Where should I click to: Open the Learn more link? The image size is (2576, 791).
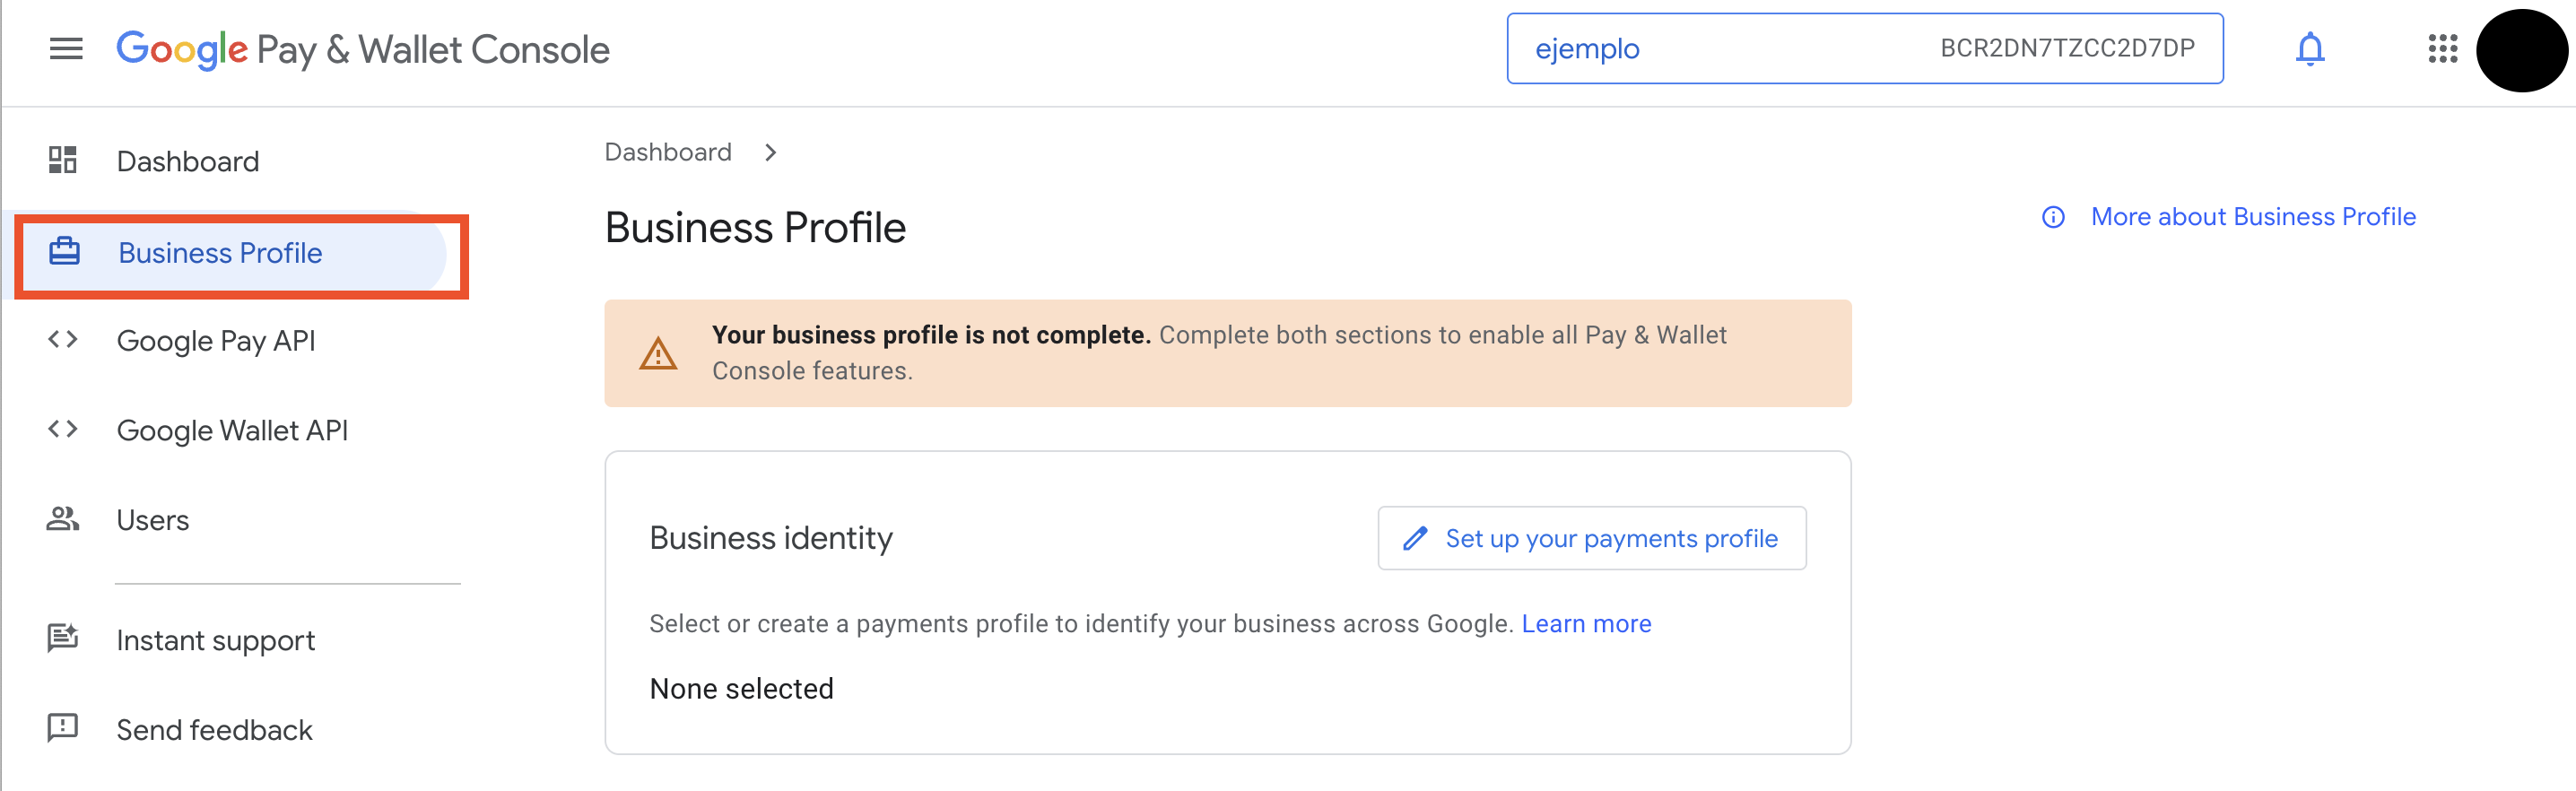coord(1586,624)
